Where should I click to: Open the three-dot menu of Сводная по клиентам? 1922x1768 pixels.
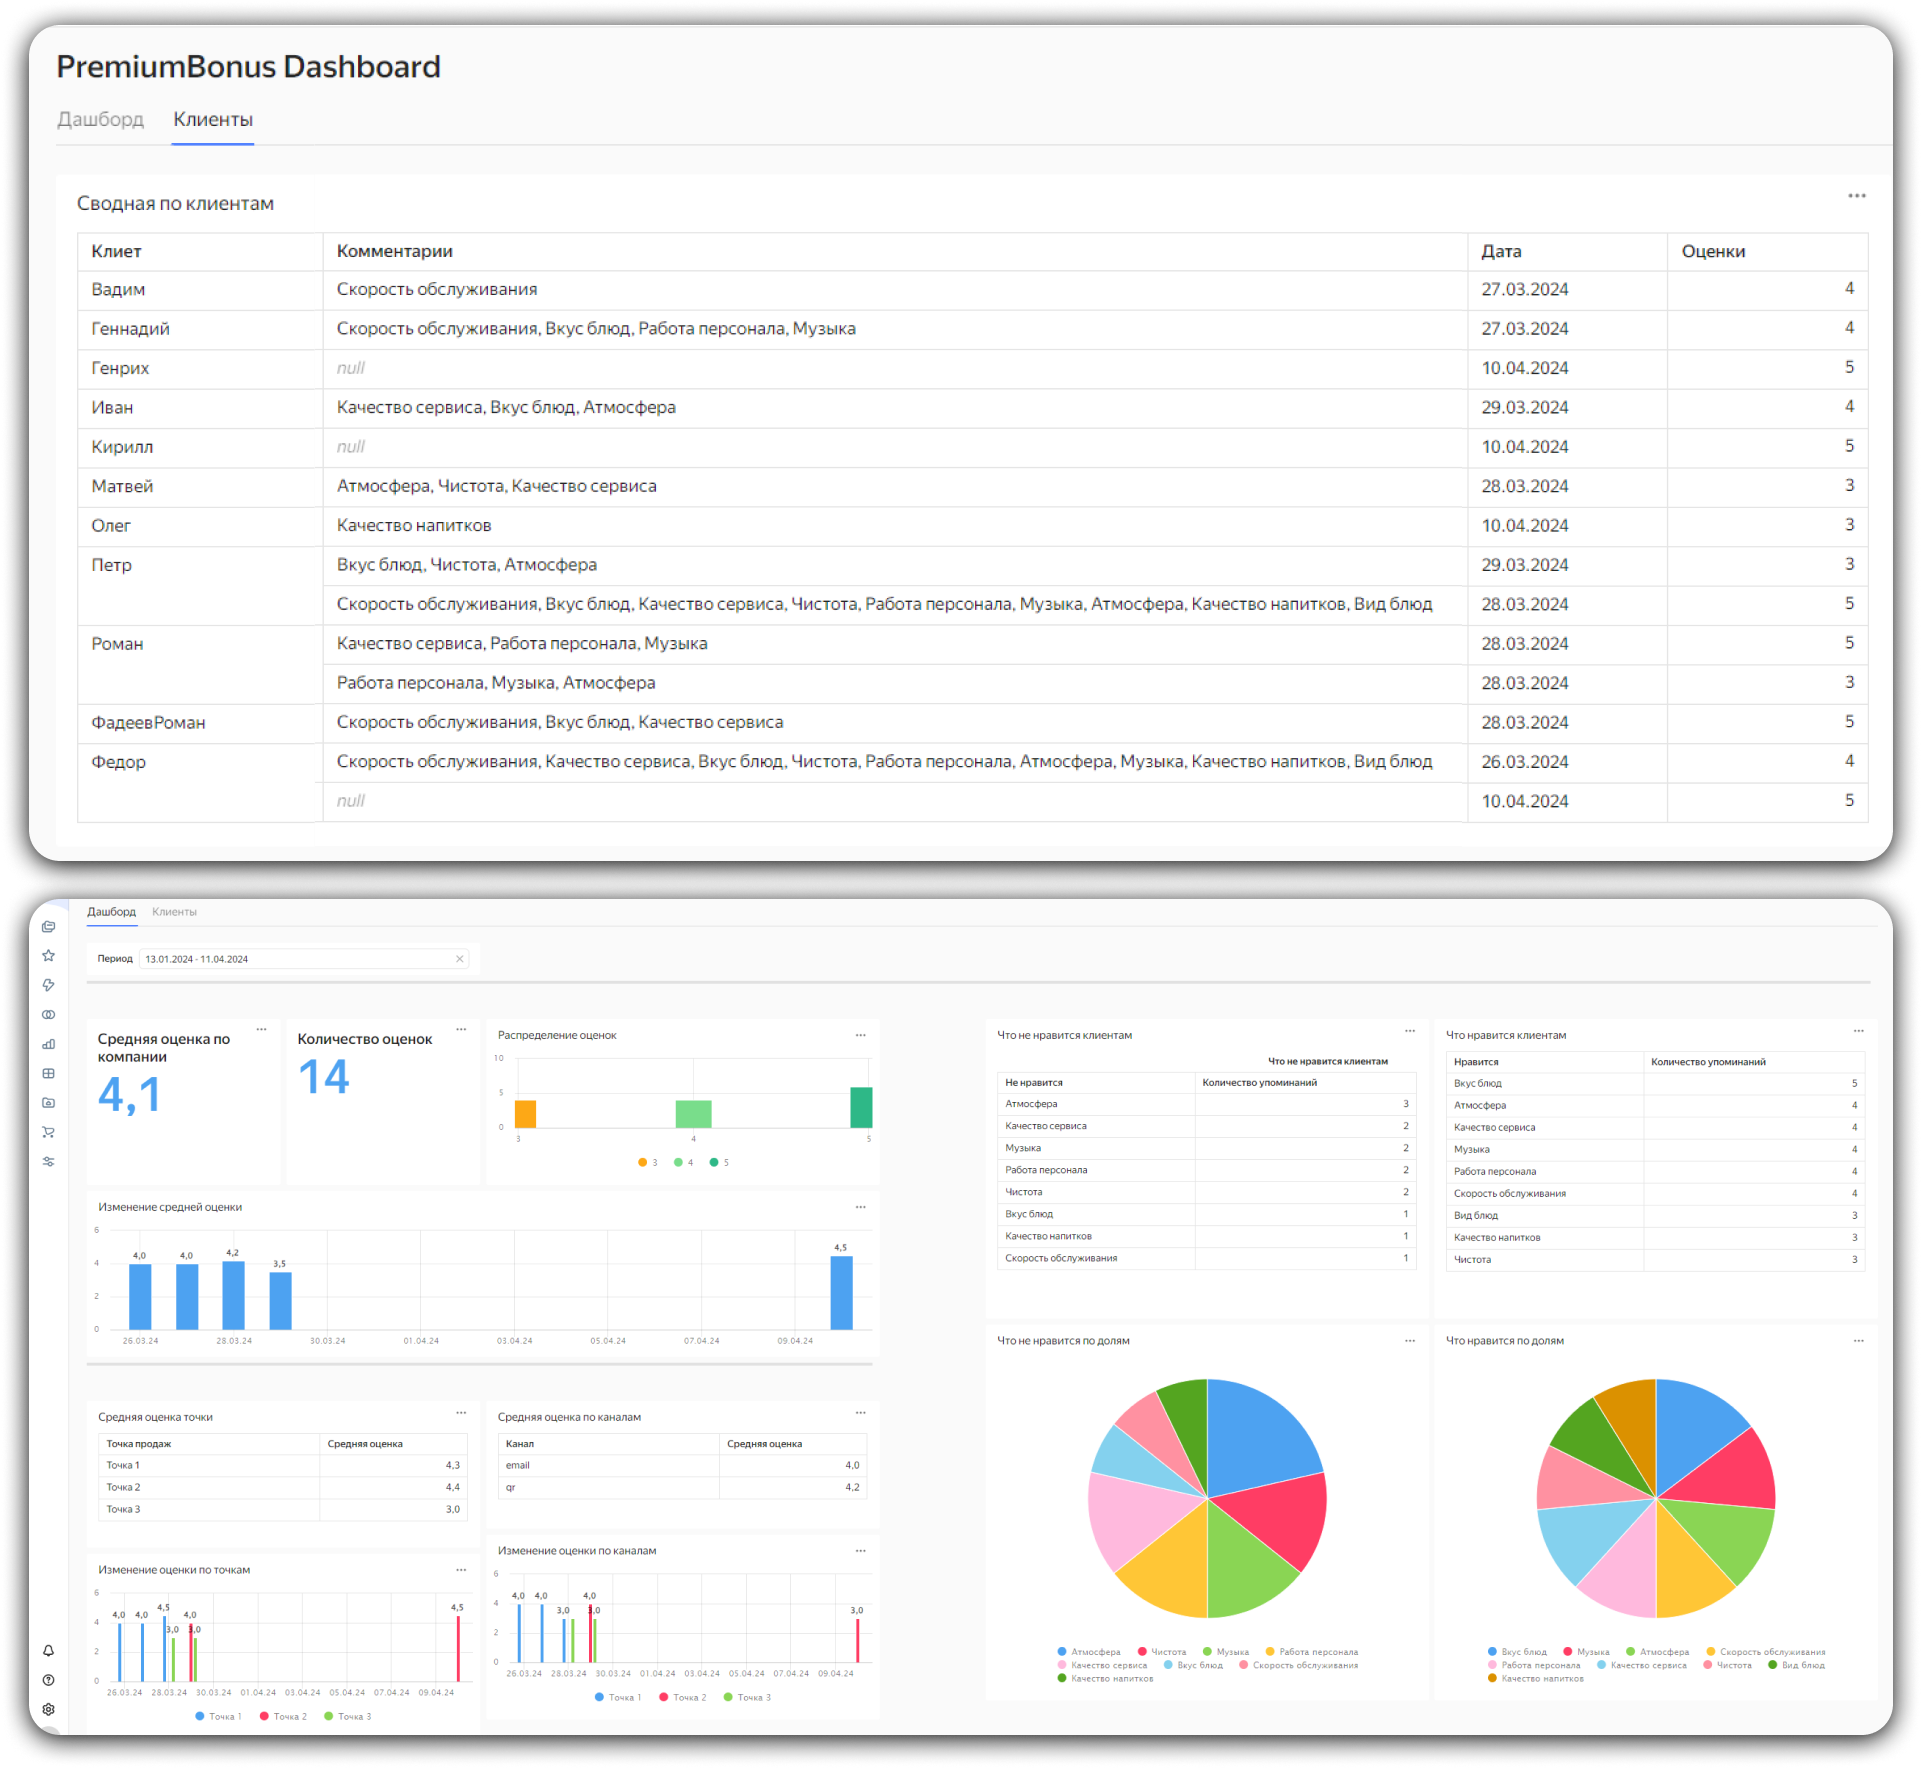[1856, 196]
